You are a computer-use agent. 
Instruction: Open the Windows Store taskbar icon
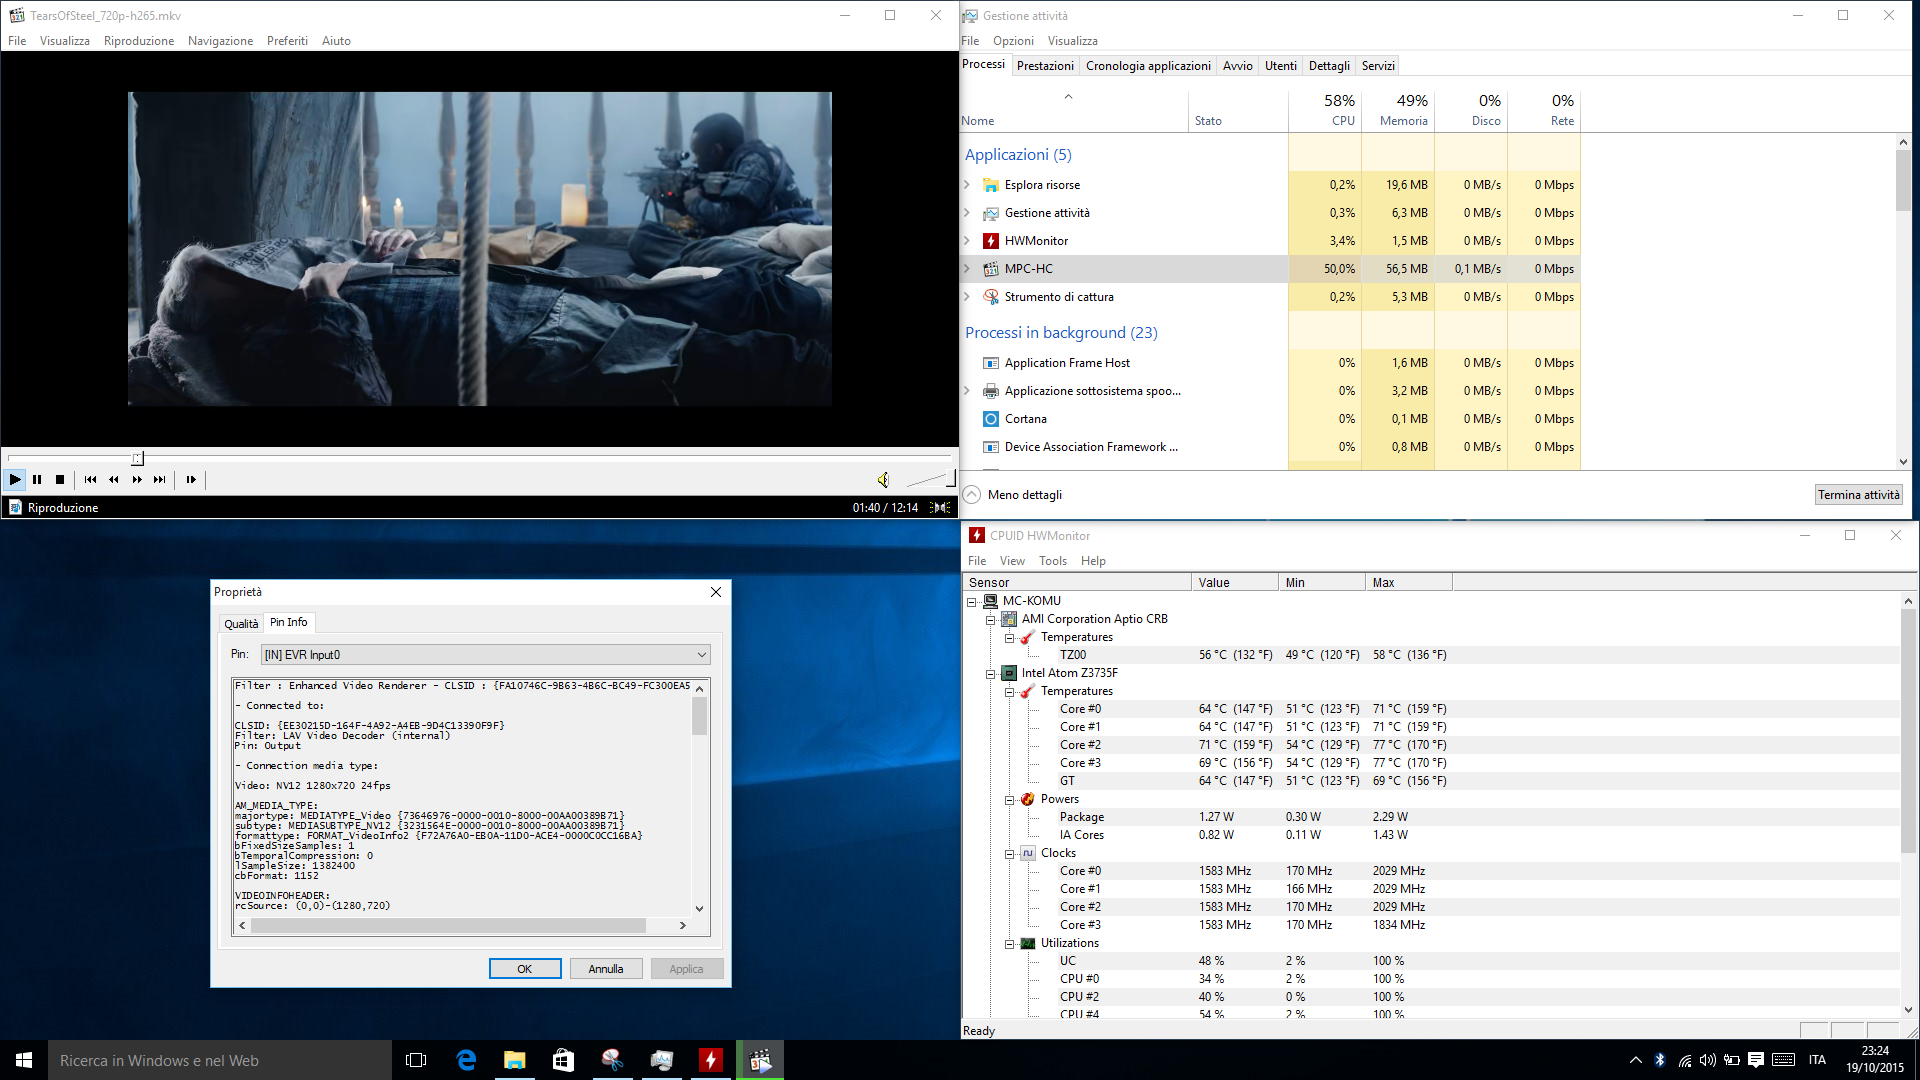[x=564, y=1060]
